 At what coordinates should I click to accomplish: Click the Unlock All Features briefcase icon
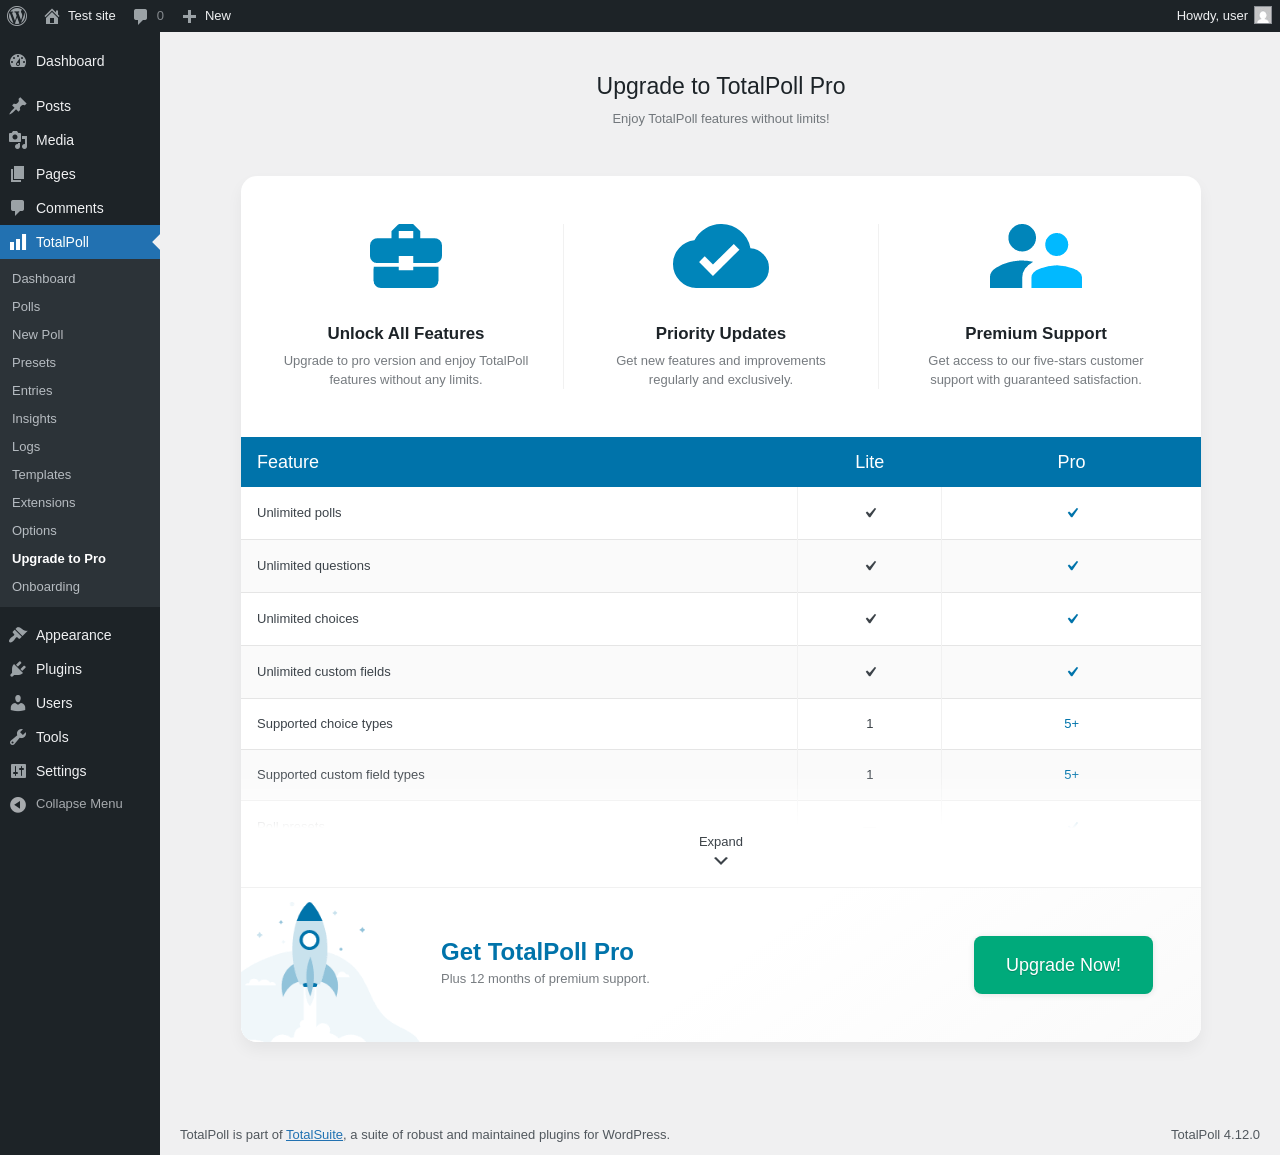point(406,257)
